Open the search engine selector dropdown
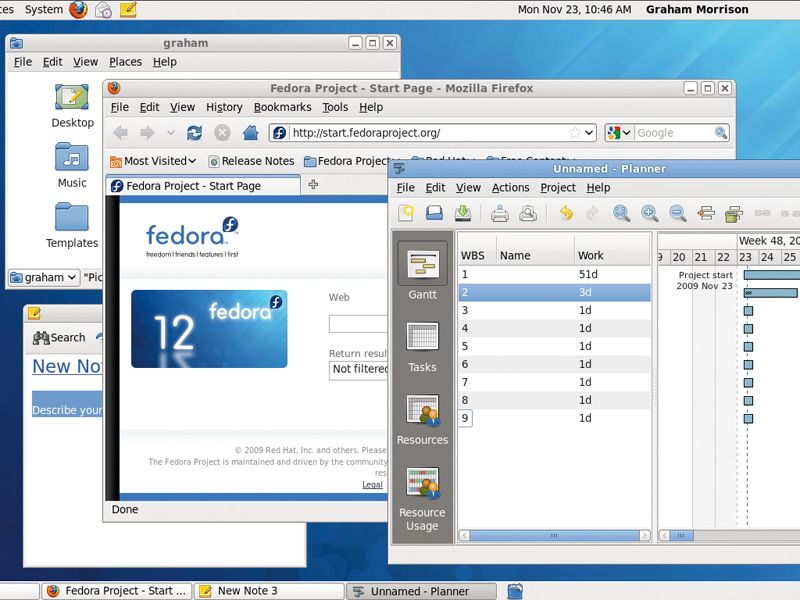The width and height of the screenshot is (800, 600). 619,133
